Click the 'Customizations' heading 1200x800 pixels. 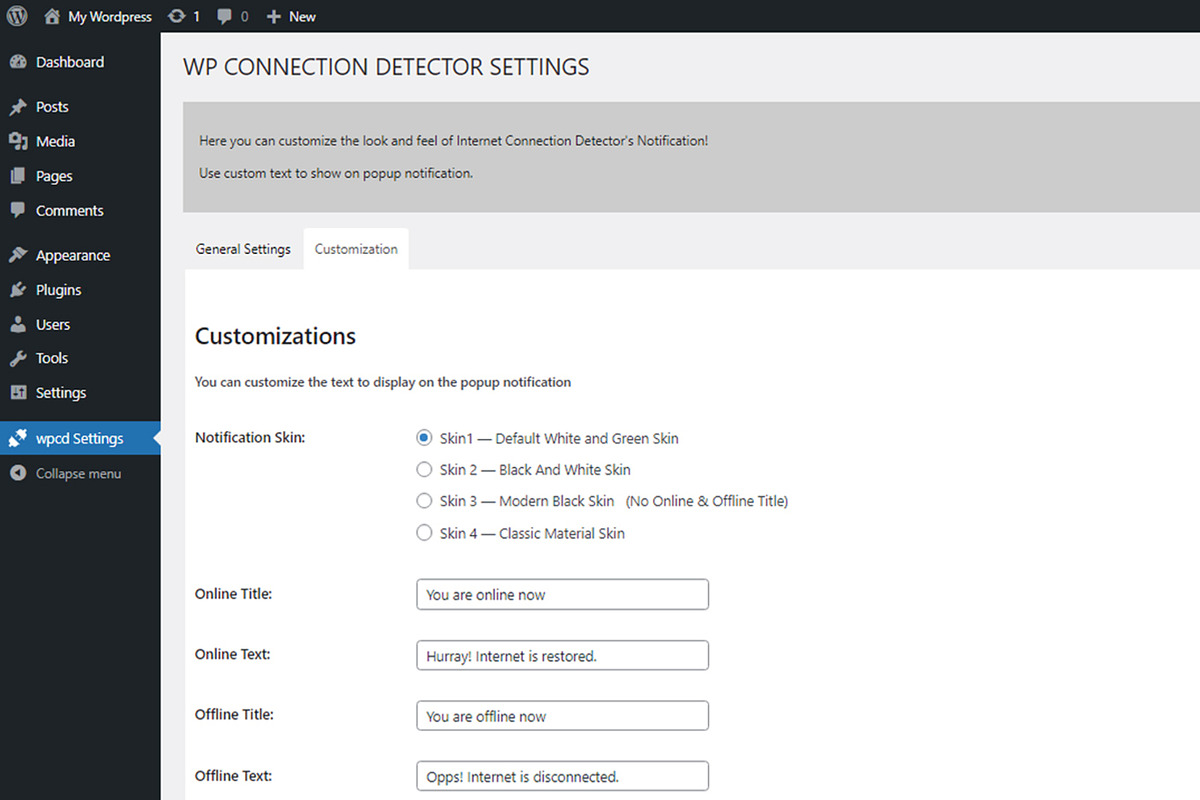pyautogui.click(x=275, y=336)
